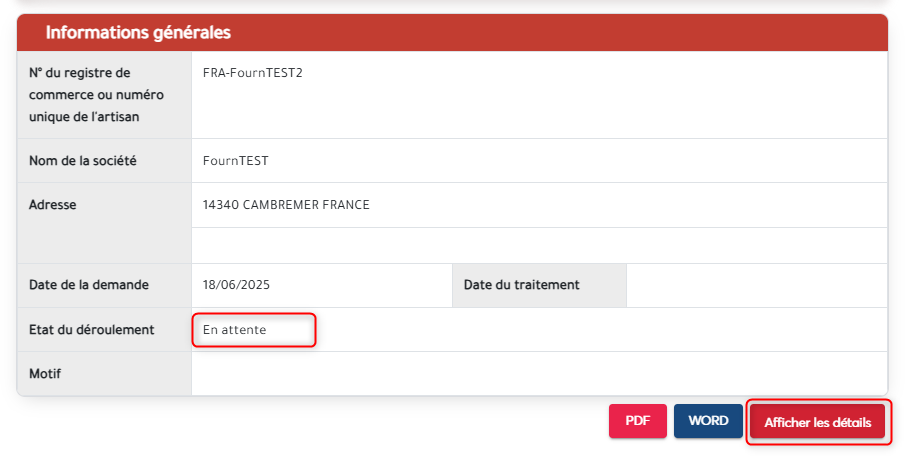Click the Etat du déroulement label
Screen dimensions: 906x461
[92, 330]
